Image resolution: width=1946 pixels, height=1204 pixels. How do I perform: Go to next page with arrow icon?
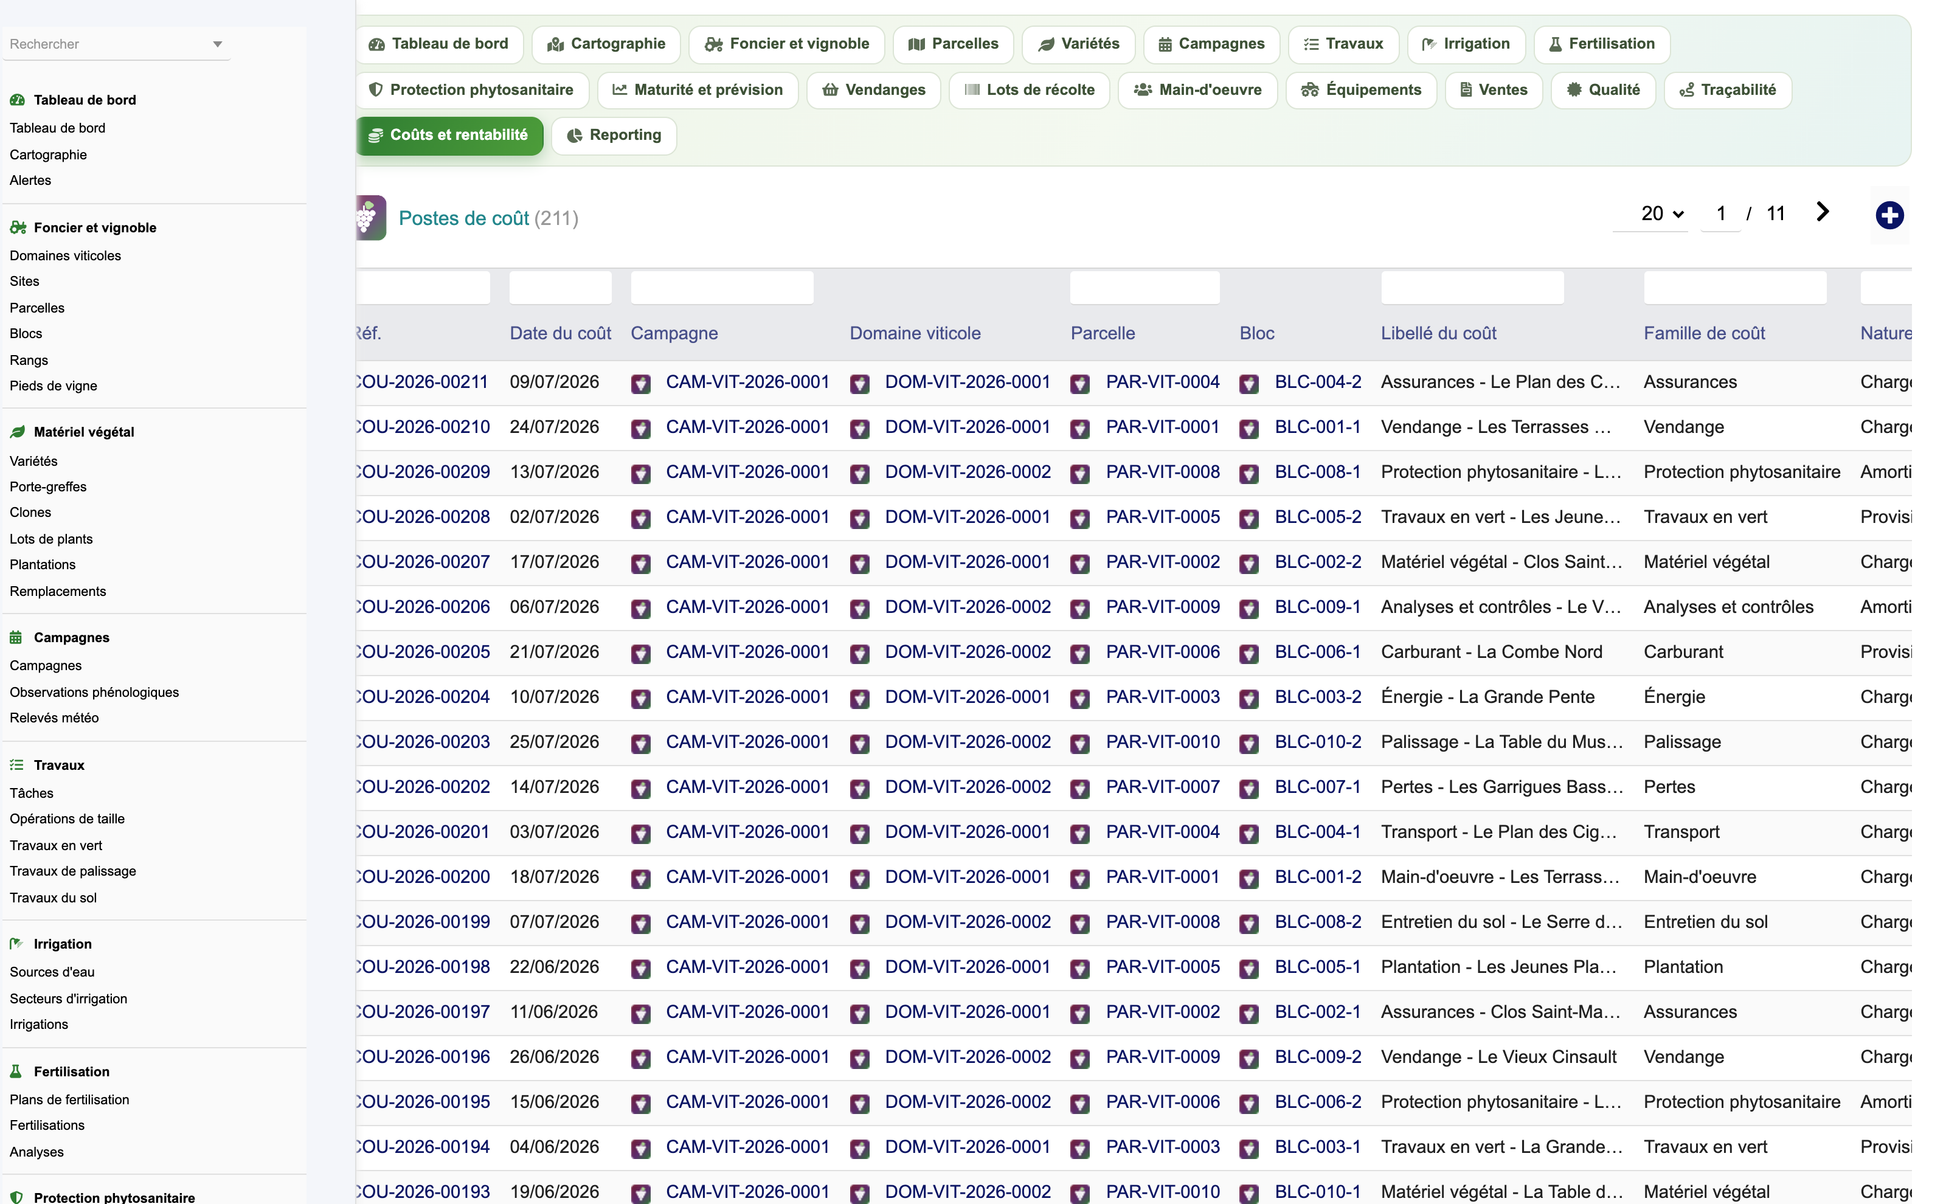1822,212
